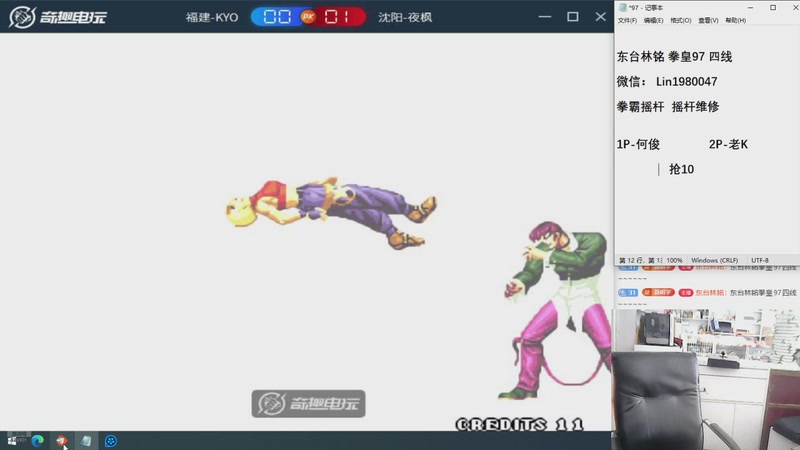Open the Windows Start button
Image resolution: width=800 pixels, height=450 pixels.
[x=12, y=441]
